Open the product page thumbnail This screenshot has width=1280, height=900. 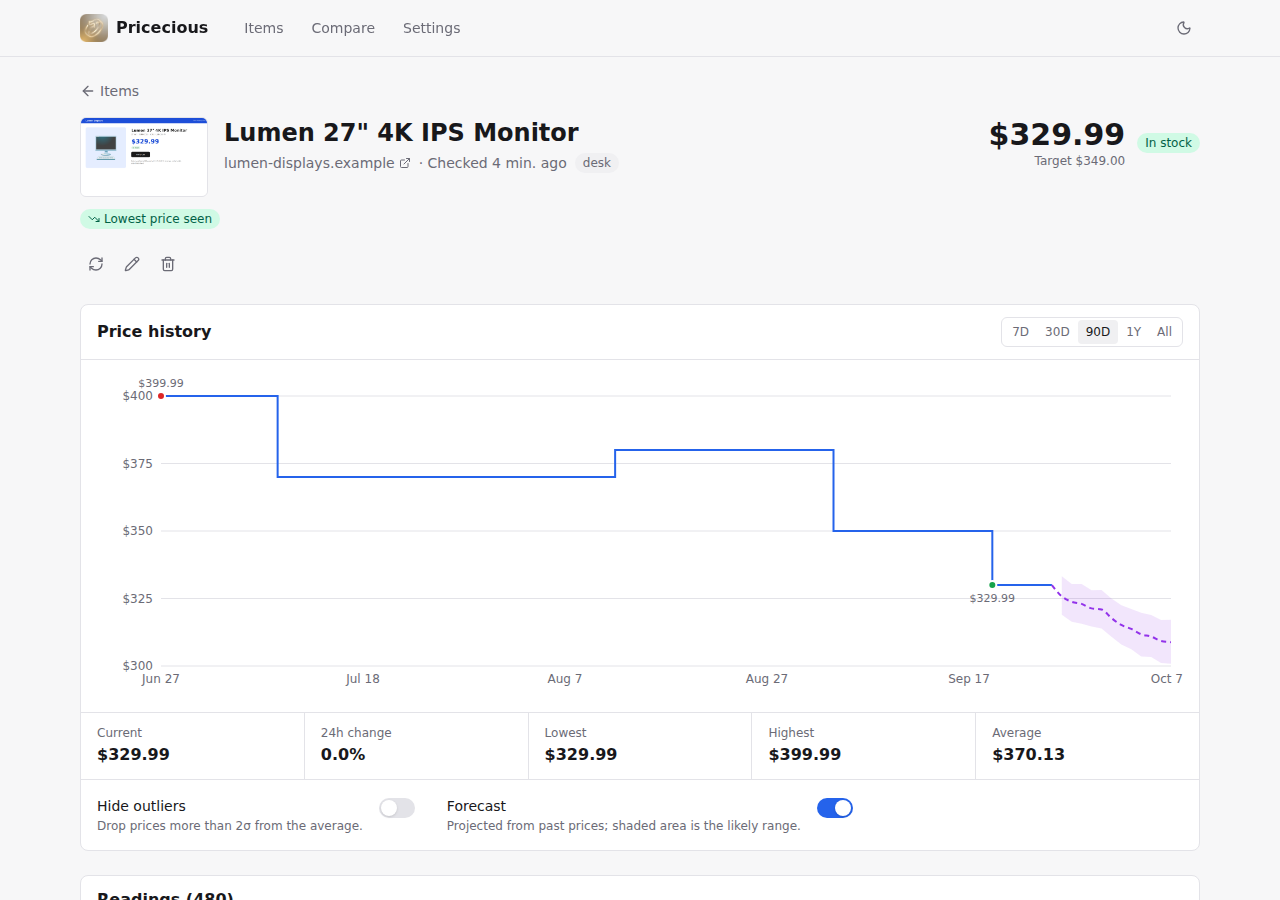(144, 157)
